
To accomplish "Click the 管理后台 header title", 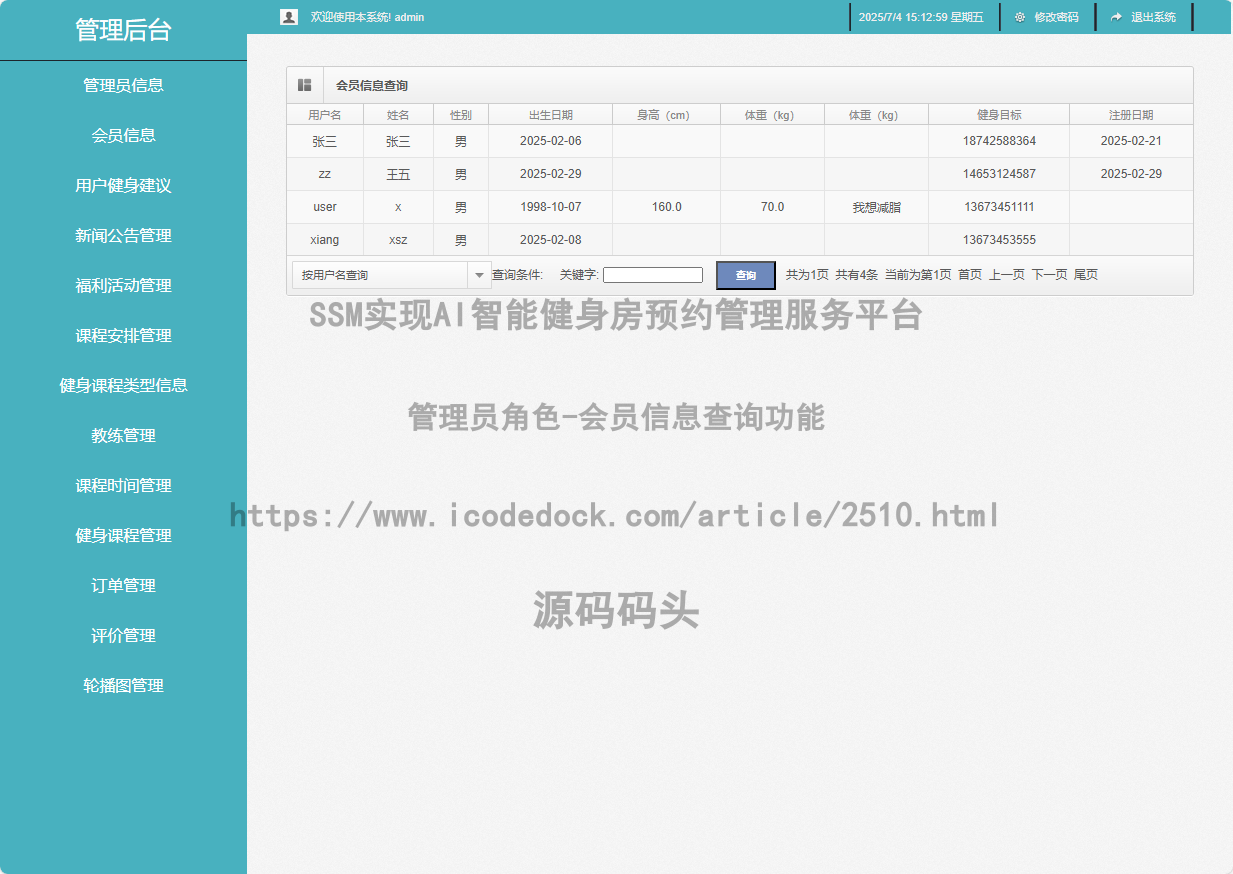I will (123, 30).
